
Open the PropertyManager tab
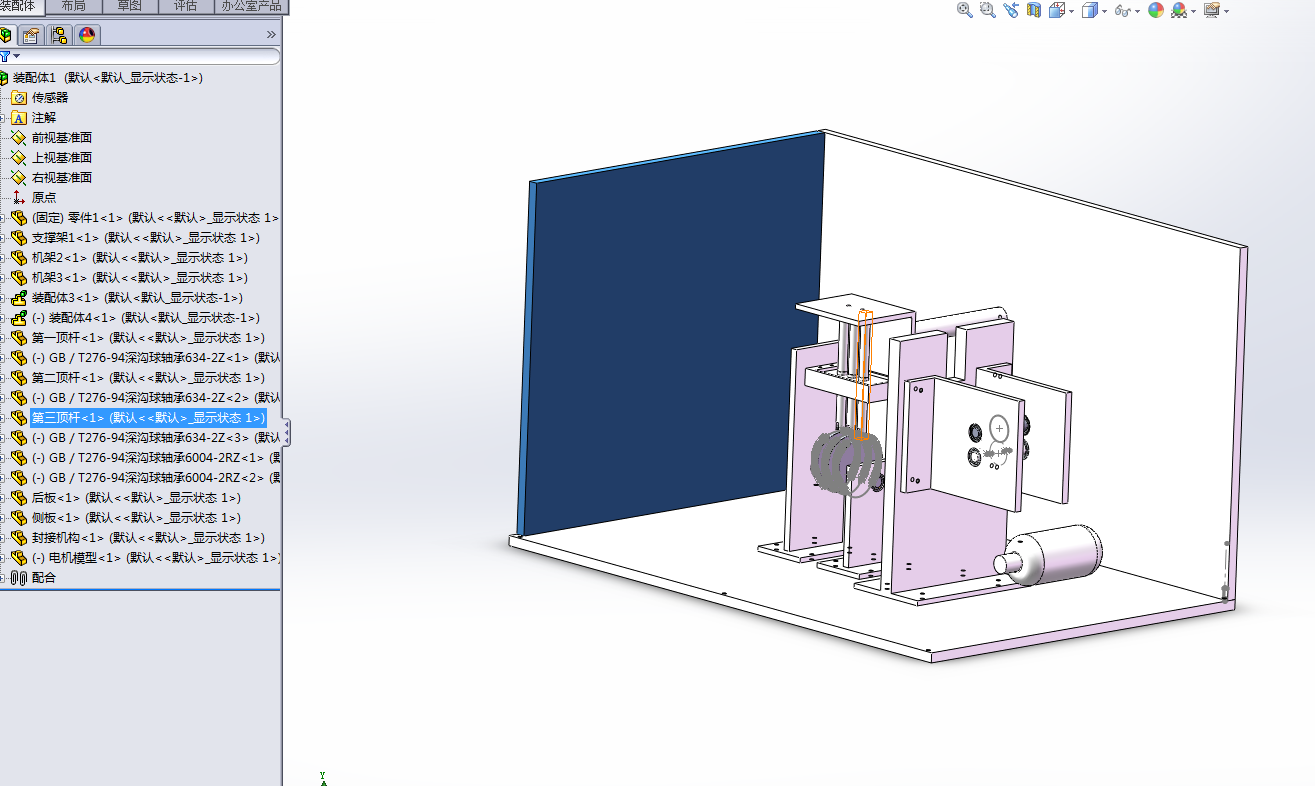coord(31,35)
